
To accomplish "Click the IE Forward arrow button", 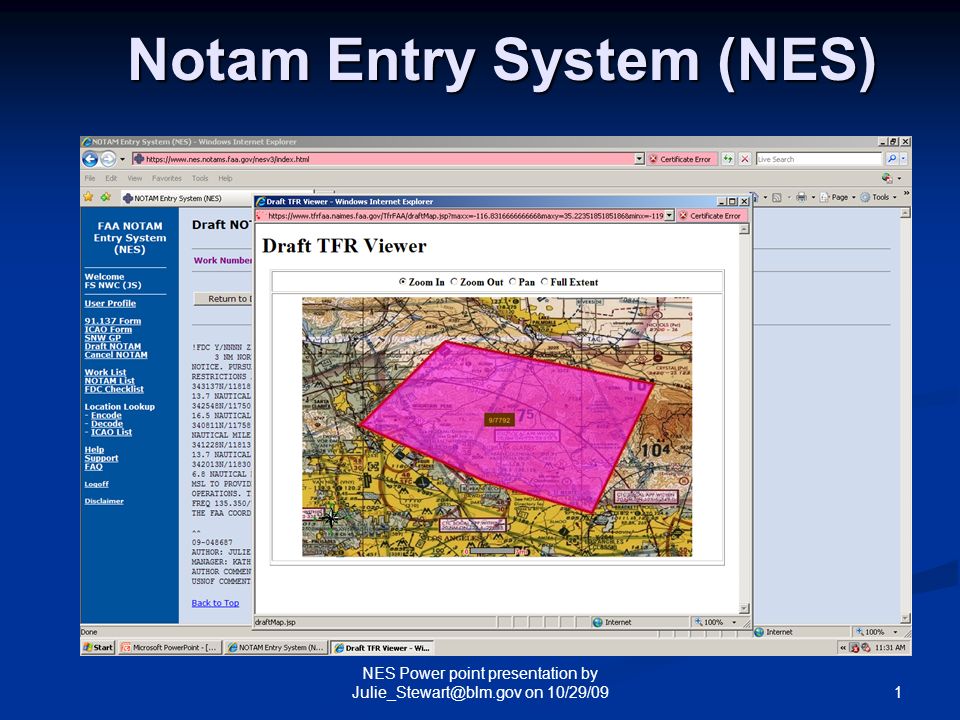I will 108,159.
